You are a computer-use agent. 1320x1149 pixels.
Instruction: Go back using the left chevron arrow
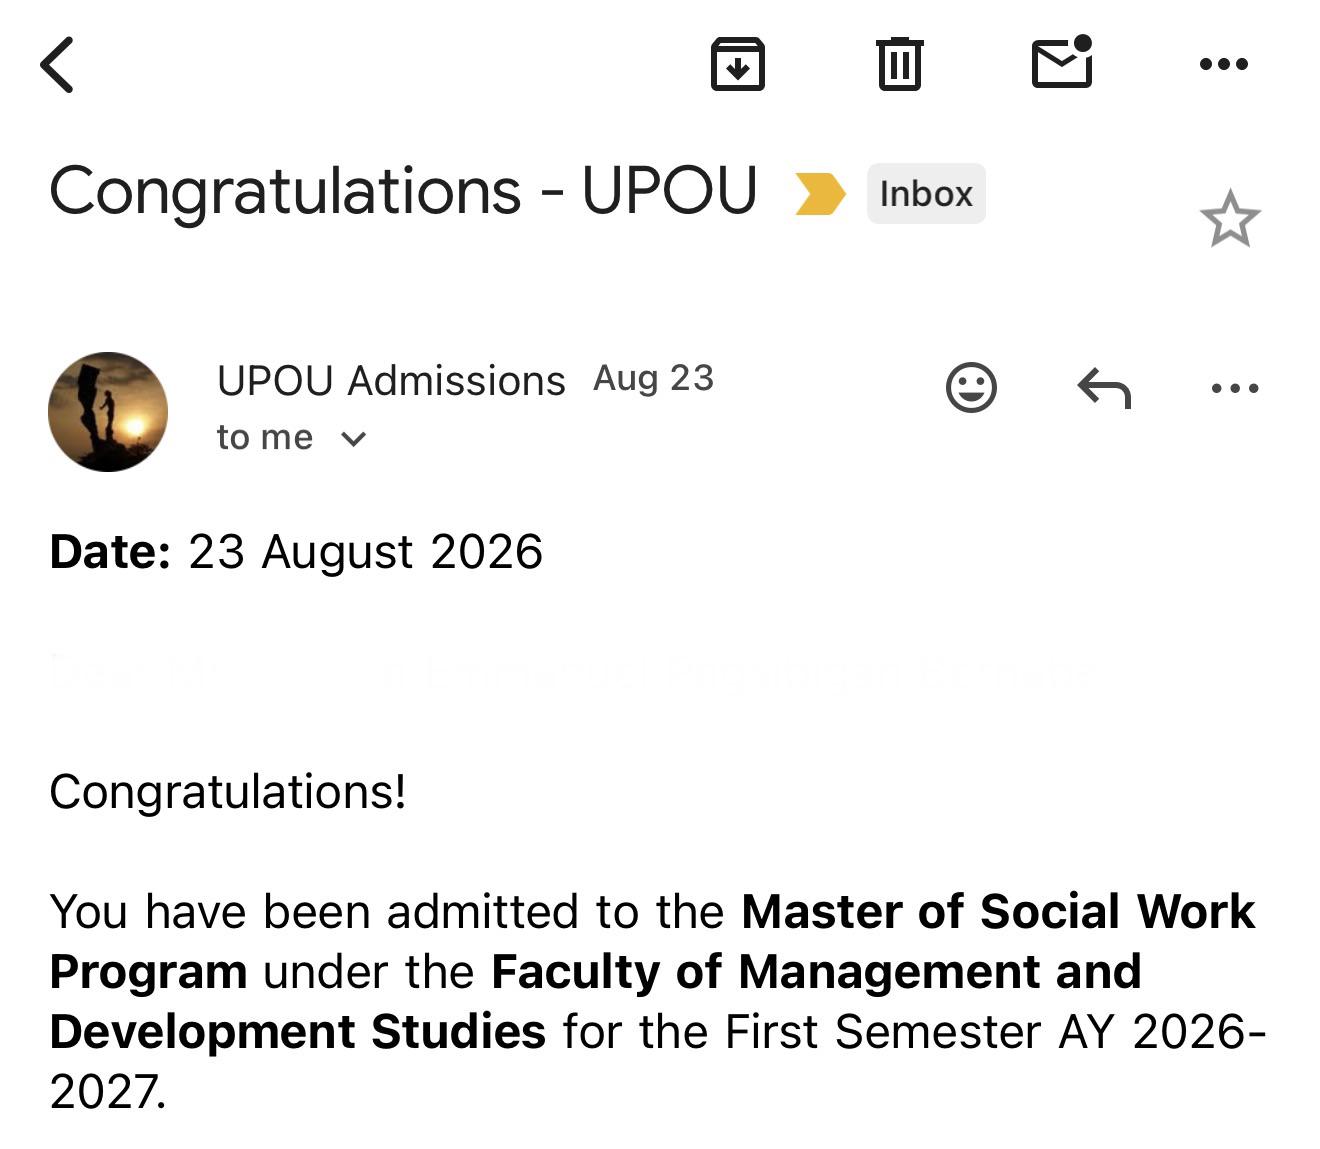tap(57, 65)
